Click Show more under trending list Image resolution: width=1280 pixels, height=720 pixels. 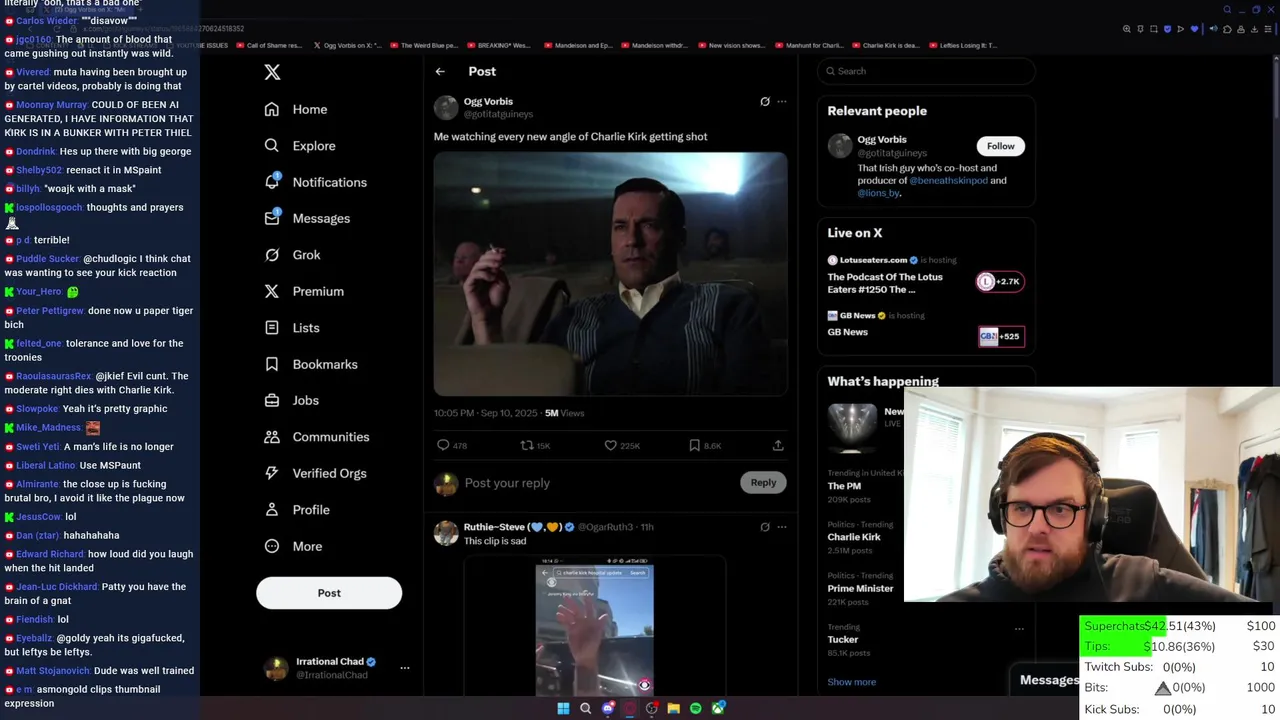point(852,682)
